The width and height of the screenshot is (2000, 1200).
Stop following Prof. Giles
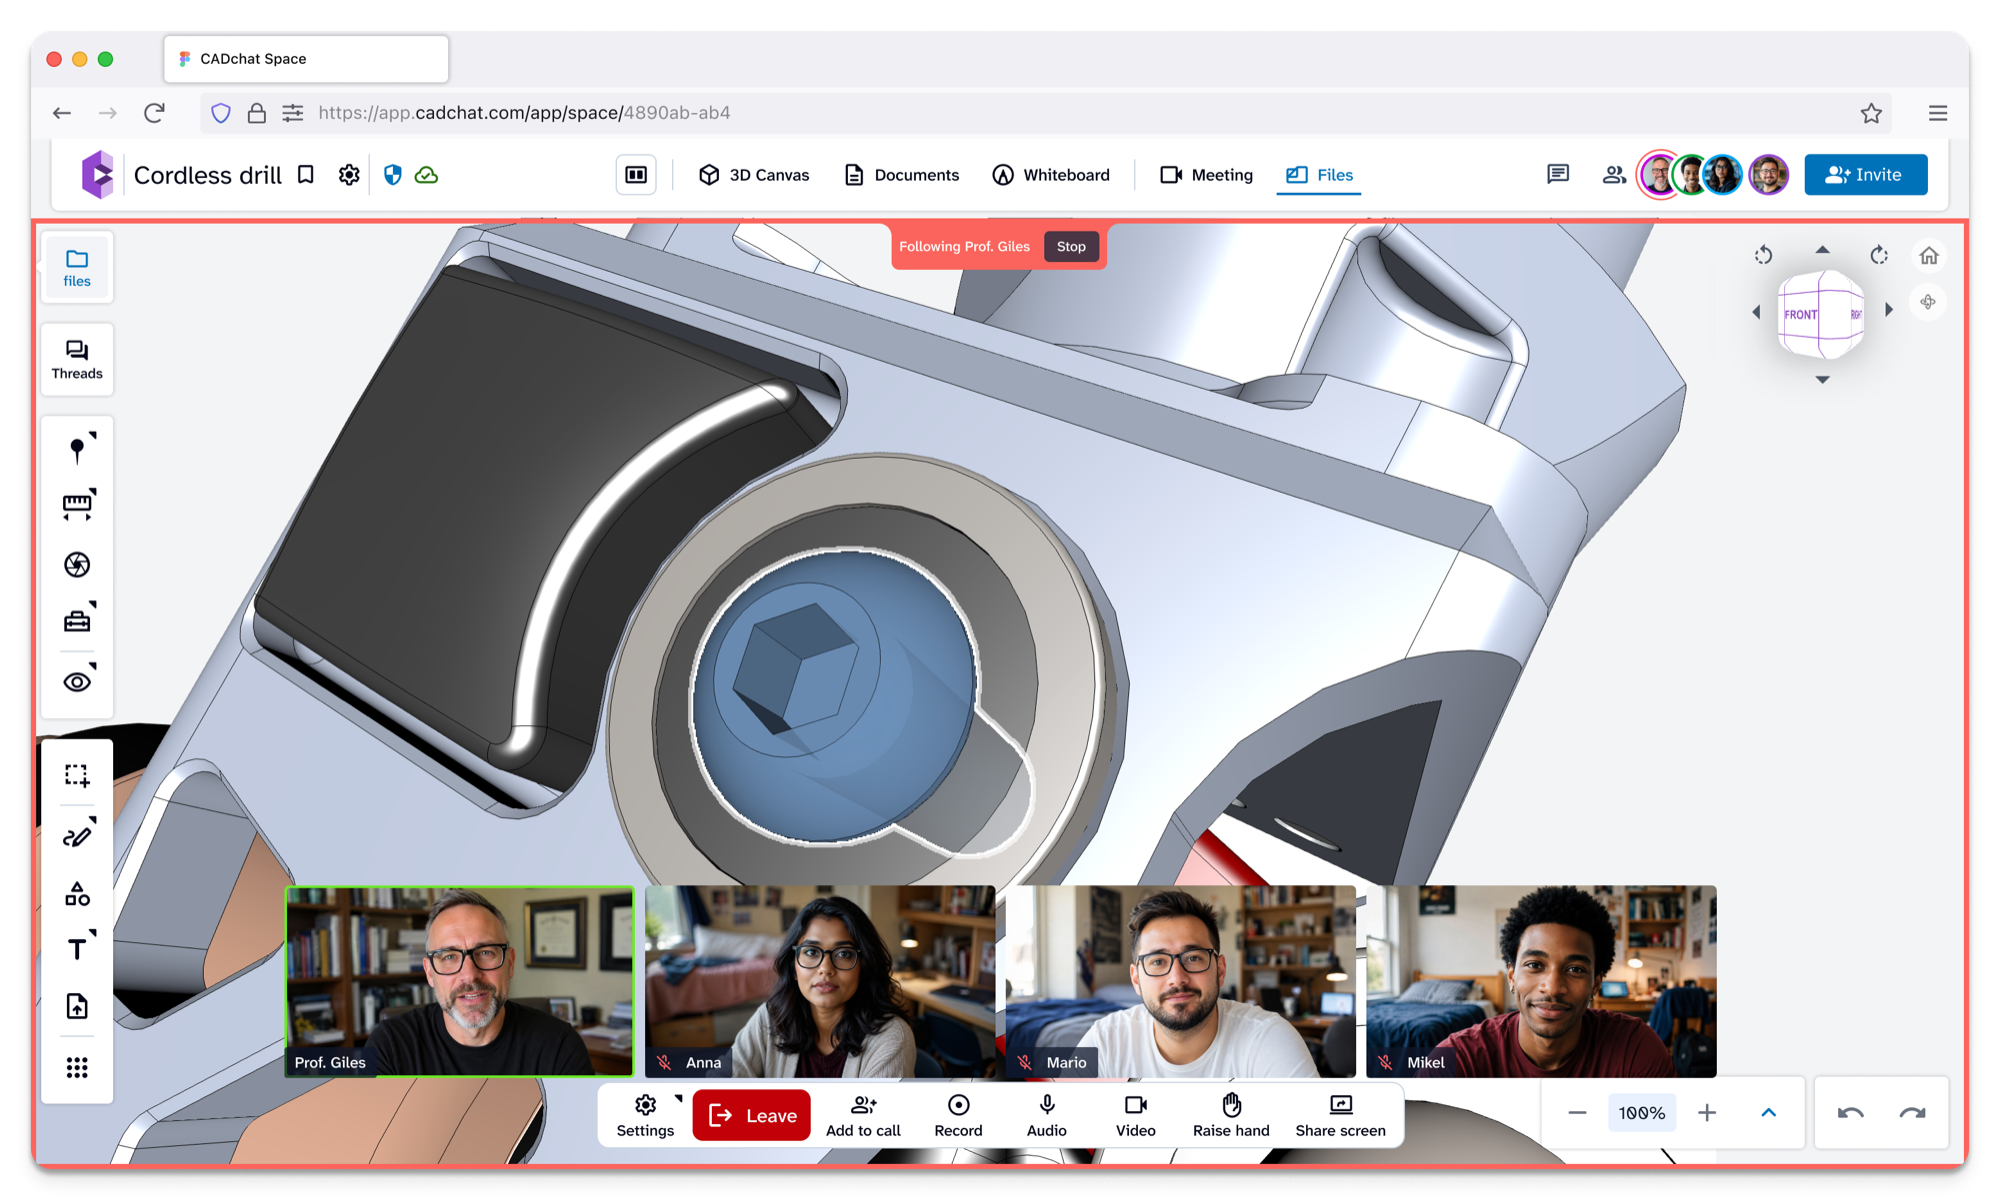[x=1071, y=247]
